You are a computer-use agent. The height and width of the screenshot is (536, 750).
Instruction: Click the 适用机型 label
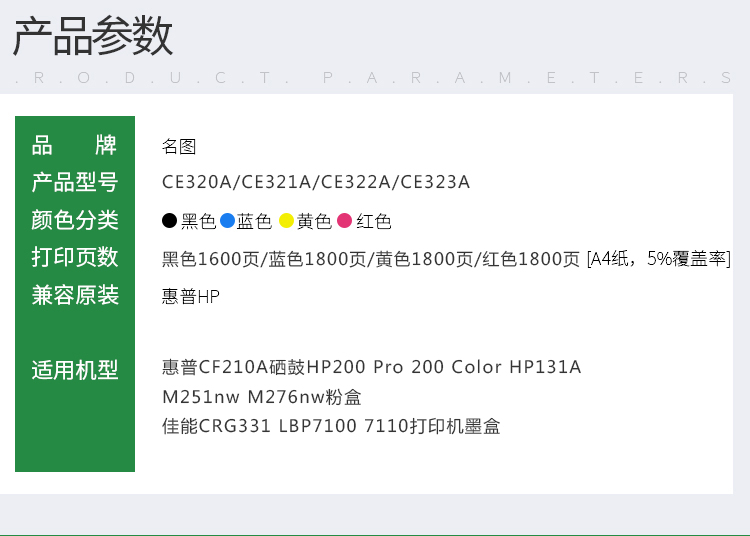click(x=75, y=370)
